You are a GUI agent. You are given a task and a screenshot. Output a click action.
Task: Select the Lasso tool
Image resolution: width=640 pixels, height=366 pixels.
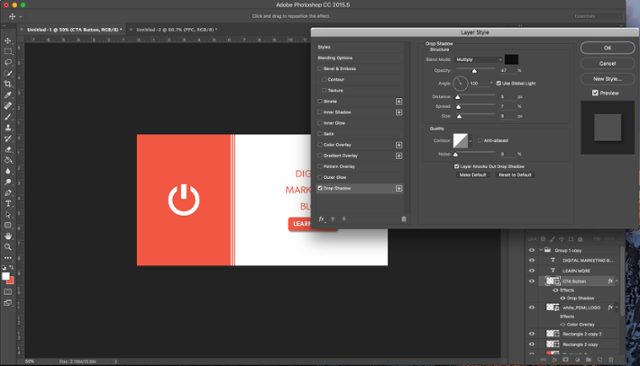[8, 62]
